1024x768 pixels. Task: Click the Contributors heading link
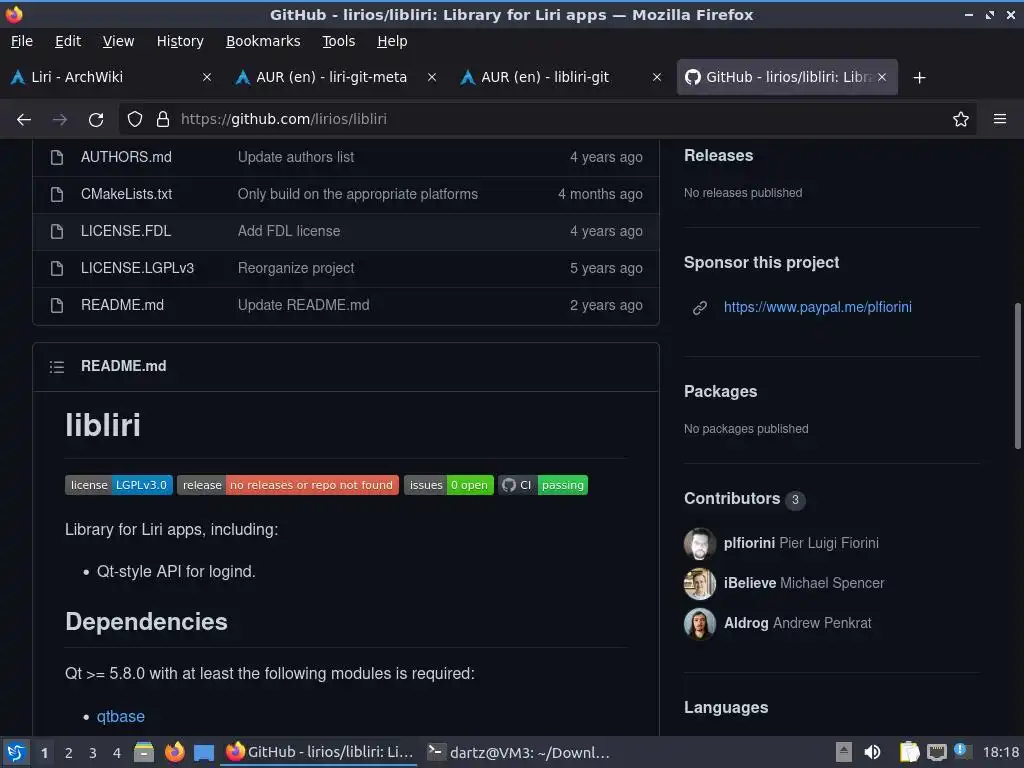click(731, 498)
